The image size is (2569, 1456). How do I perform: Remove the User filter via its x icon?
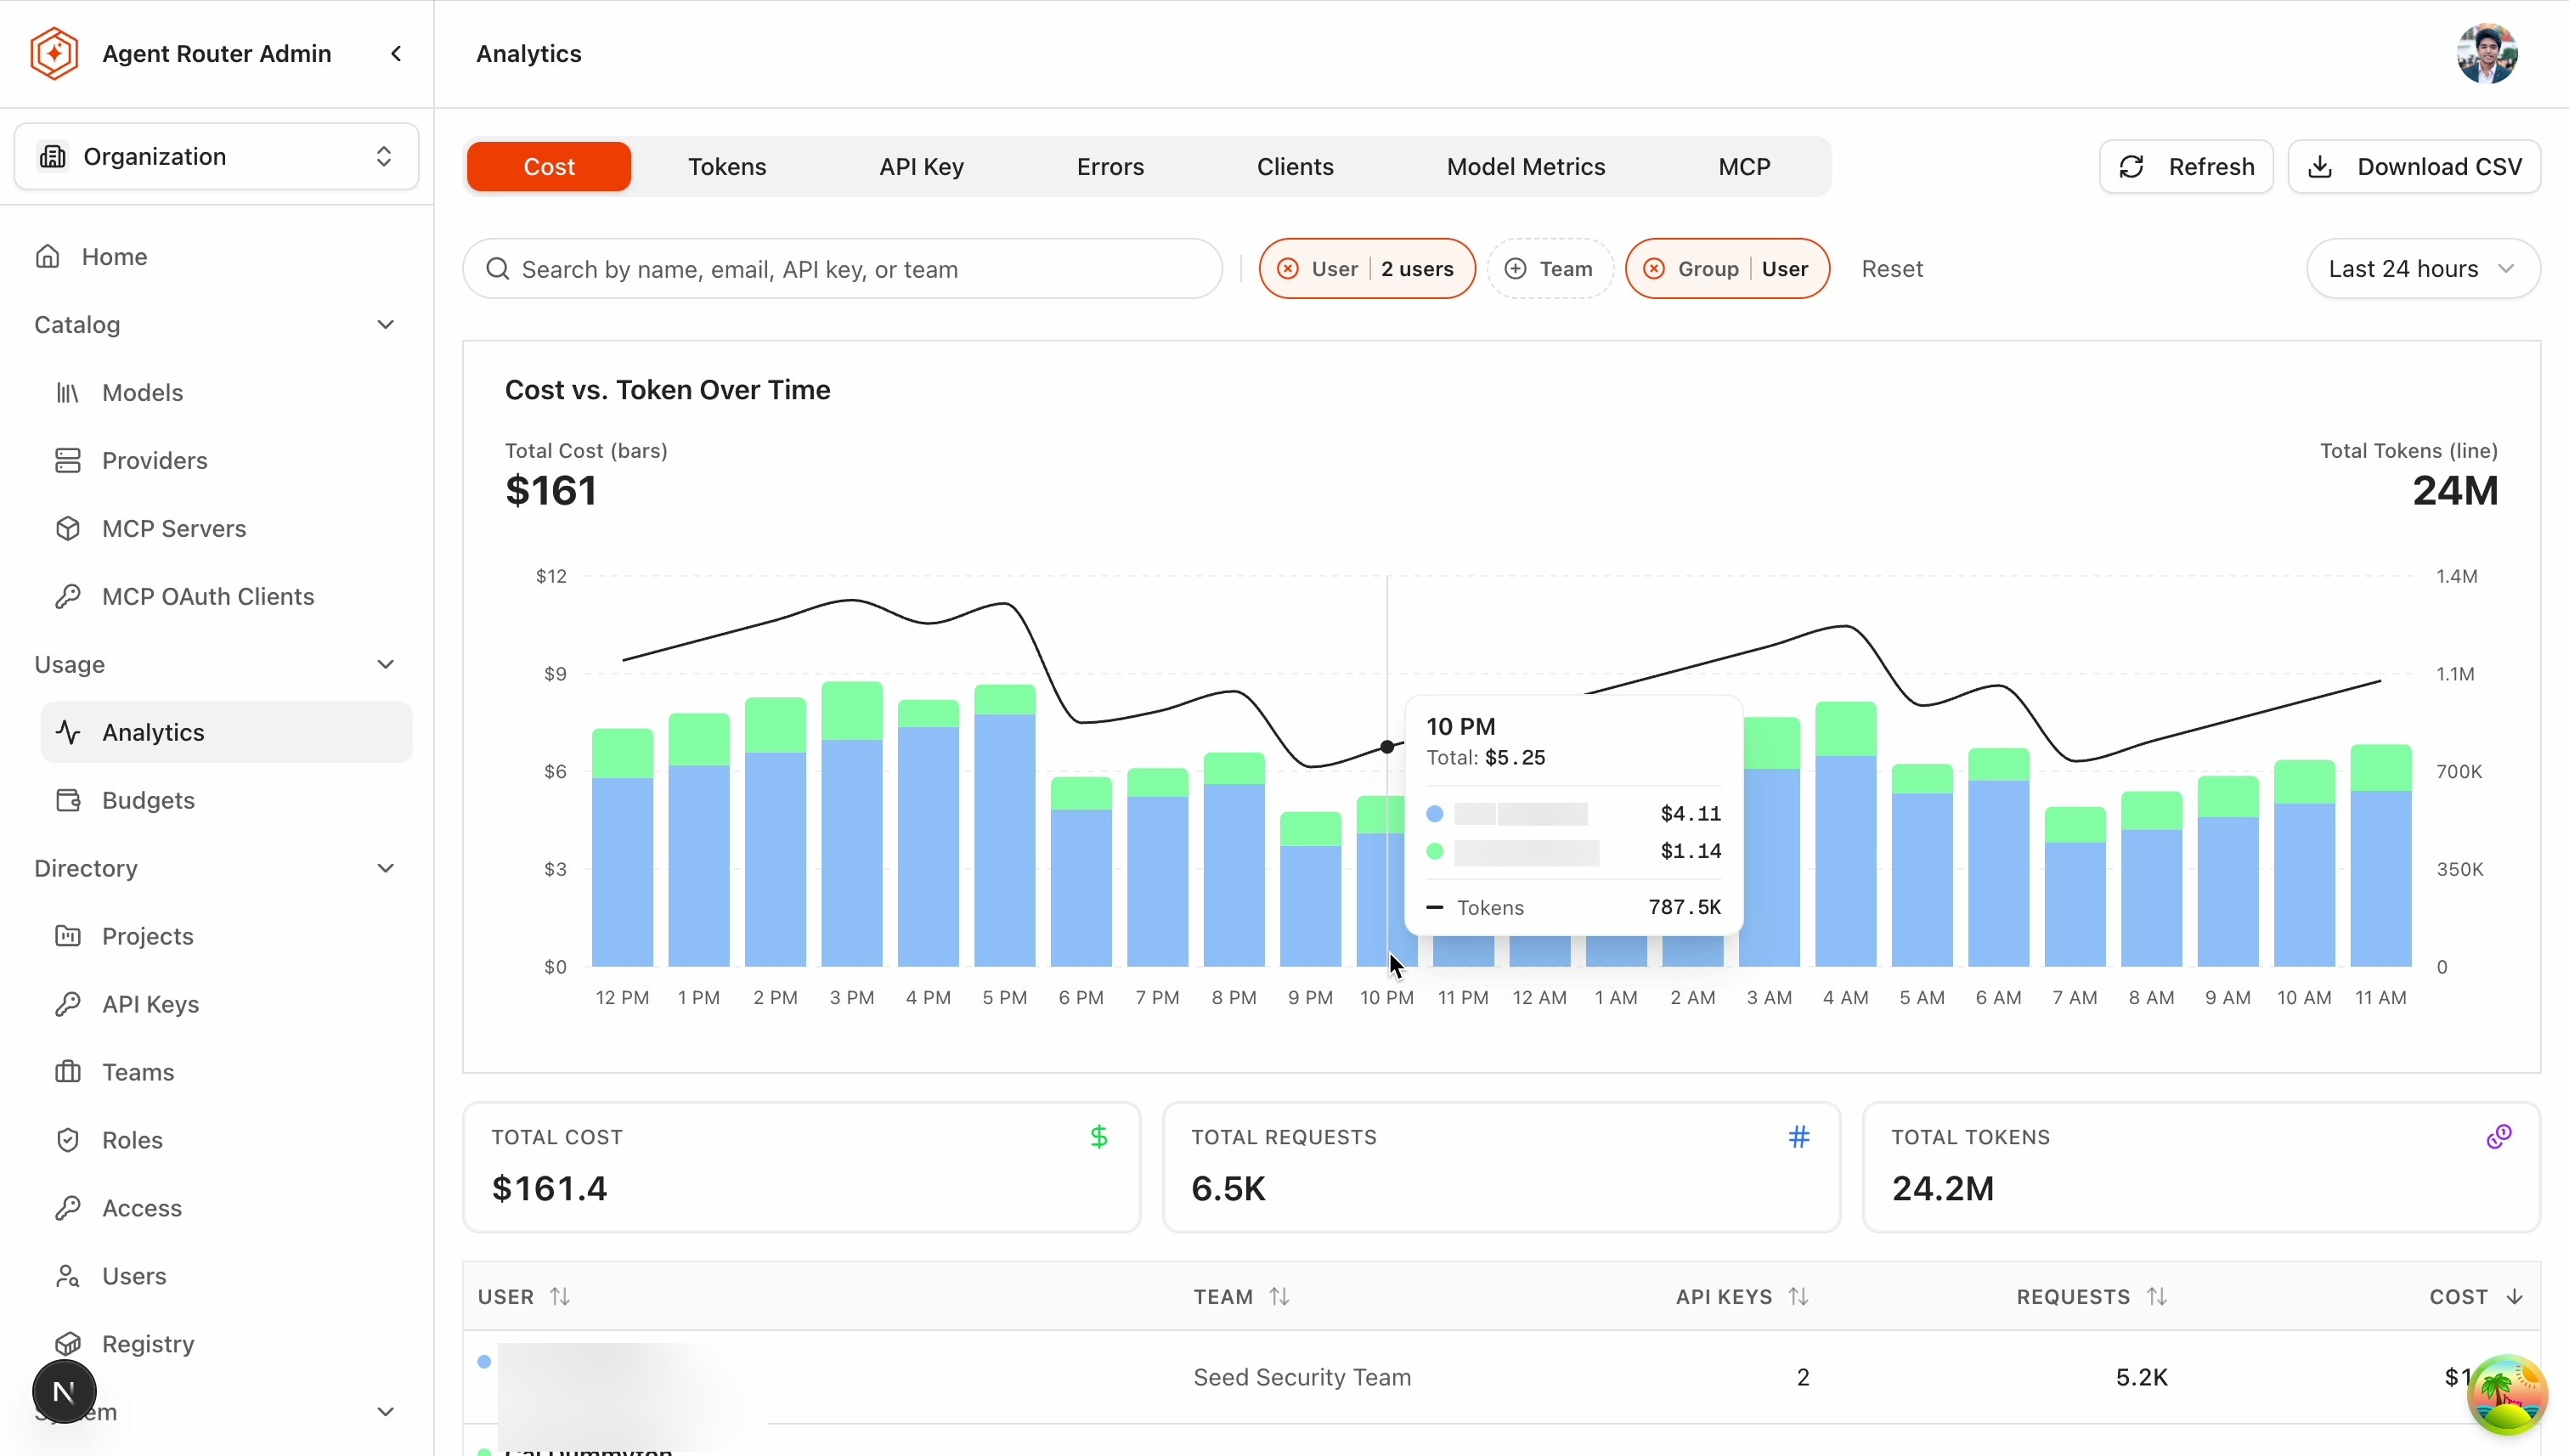point(1288,269)
